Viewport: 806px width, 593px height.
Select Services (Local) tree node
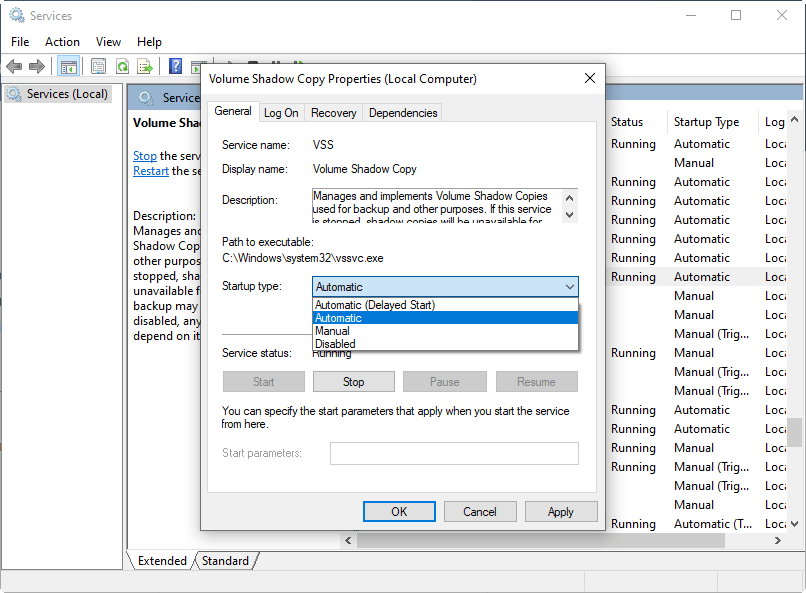58,94
